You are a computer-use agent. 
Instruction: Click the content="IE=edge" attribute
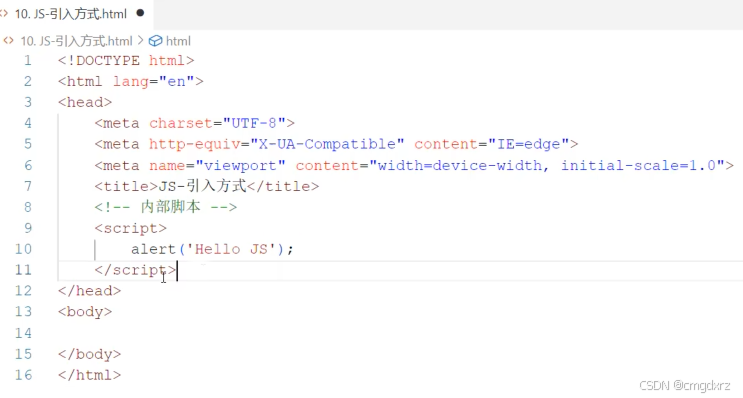[x=492, y=144]
